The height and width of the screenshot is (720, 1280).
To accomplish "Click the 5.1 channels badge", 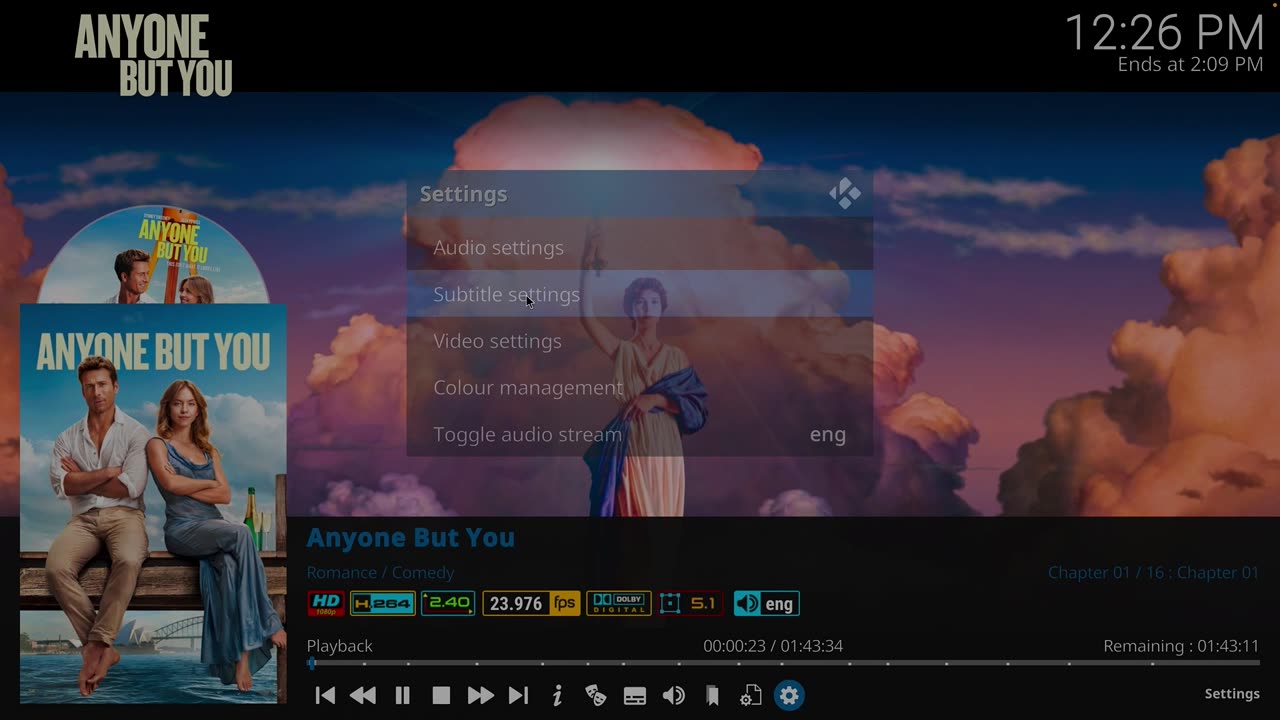I will pyautogui.click(x=690, y=603).
